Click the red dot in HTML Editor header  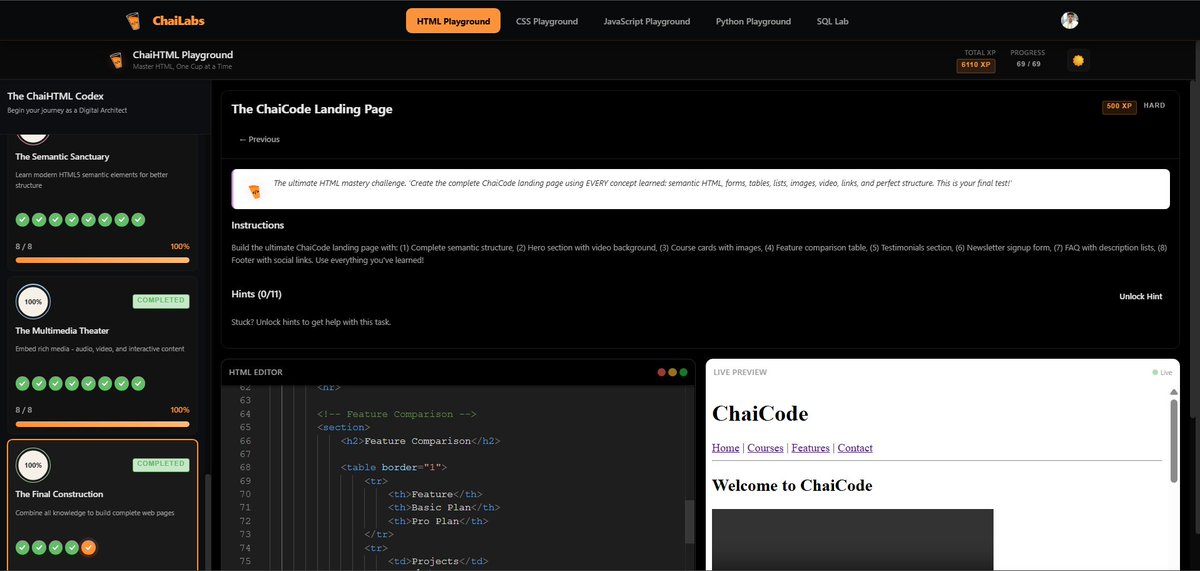click(x=661, y=372)
